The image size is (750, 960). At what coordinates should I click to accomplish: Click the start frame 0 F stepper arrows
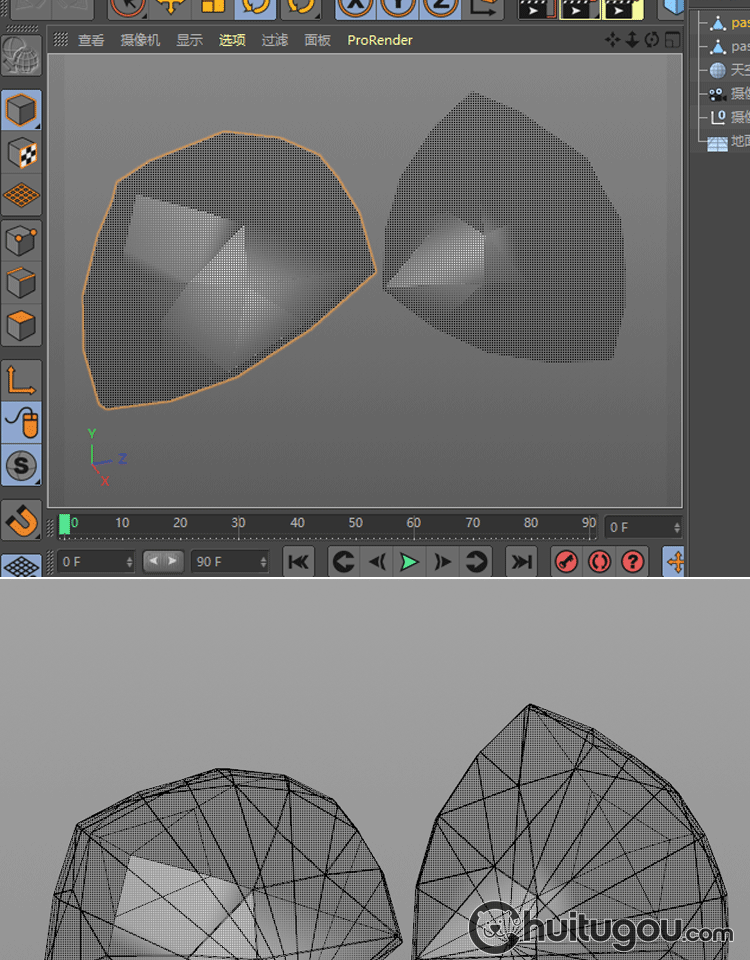[x=129, y=562]
